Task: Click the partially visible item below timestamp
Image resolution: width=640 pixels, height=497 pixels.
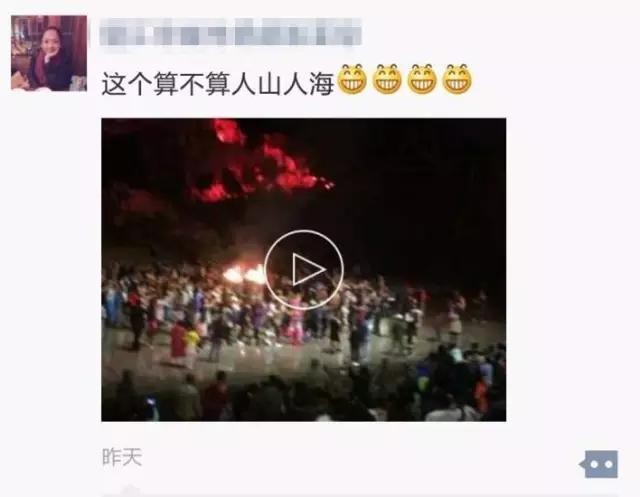Action: [x=129, y=491]
